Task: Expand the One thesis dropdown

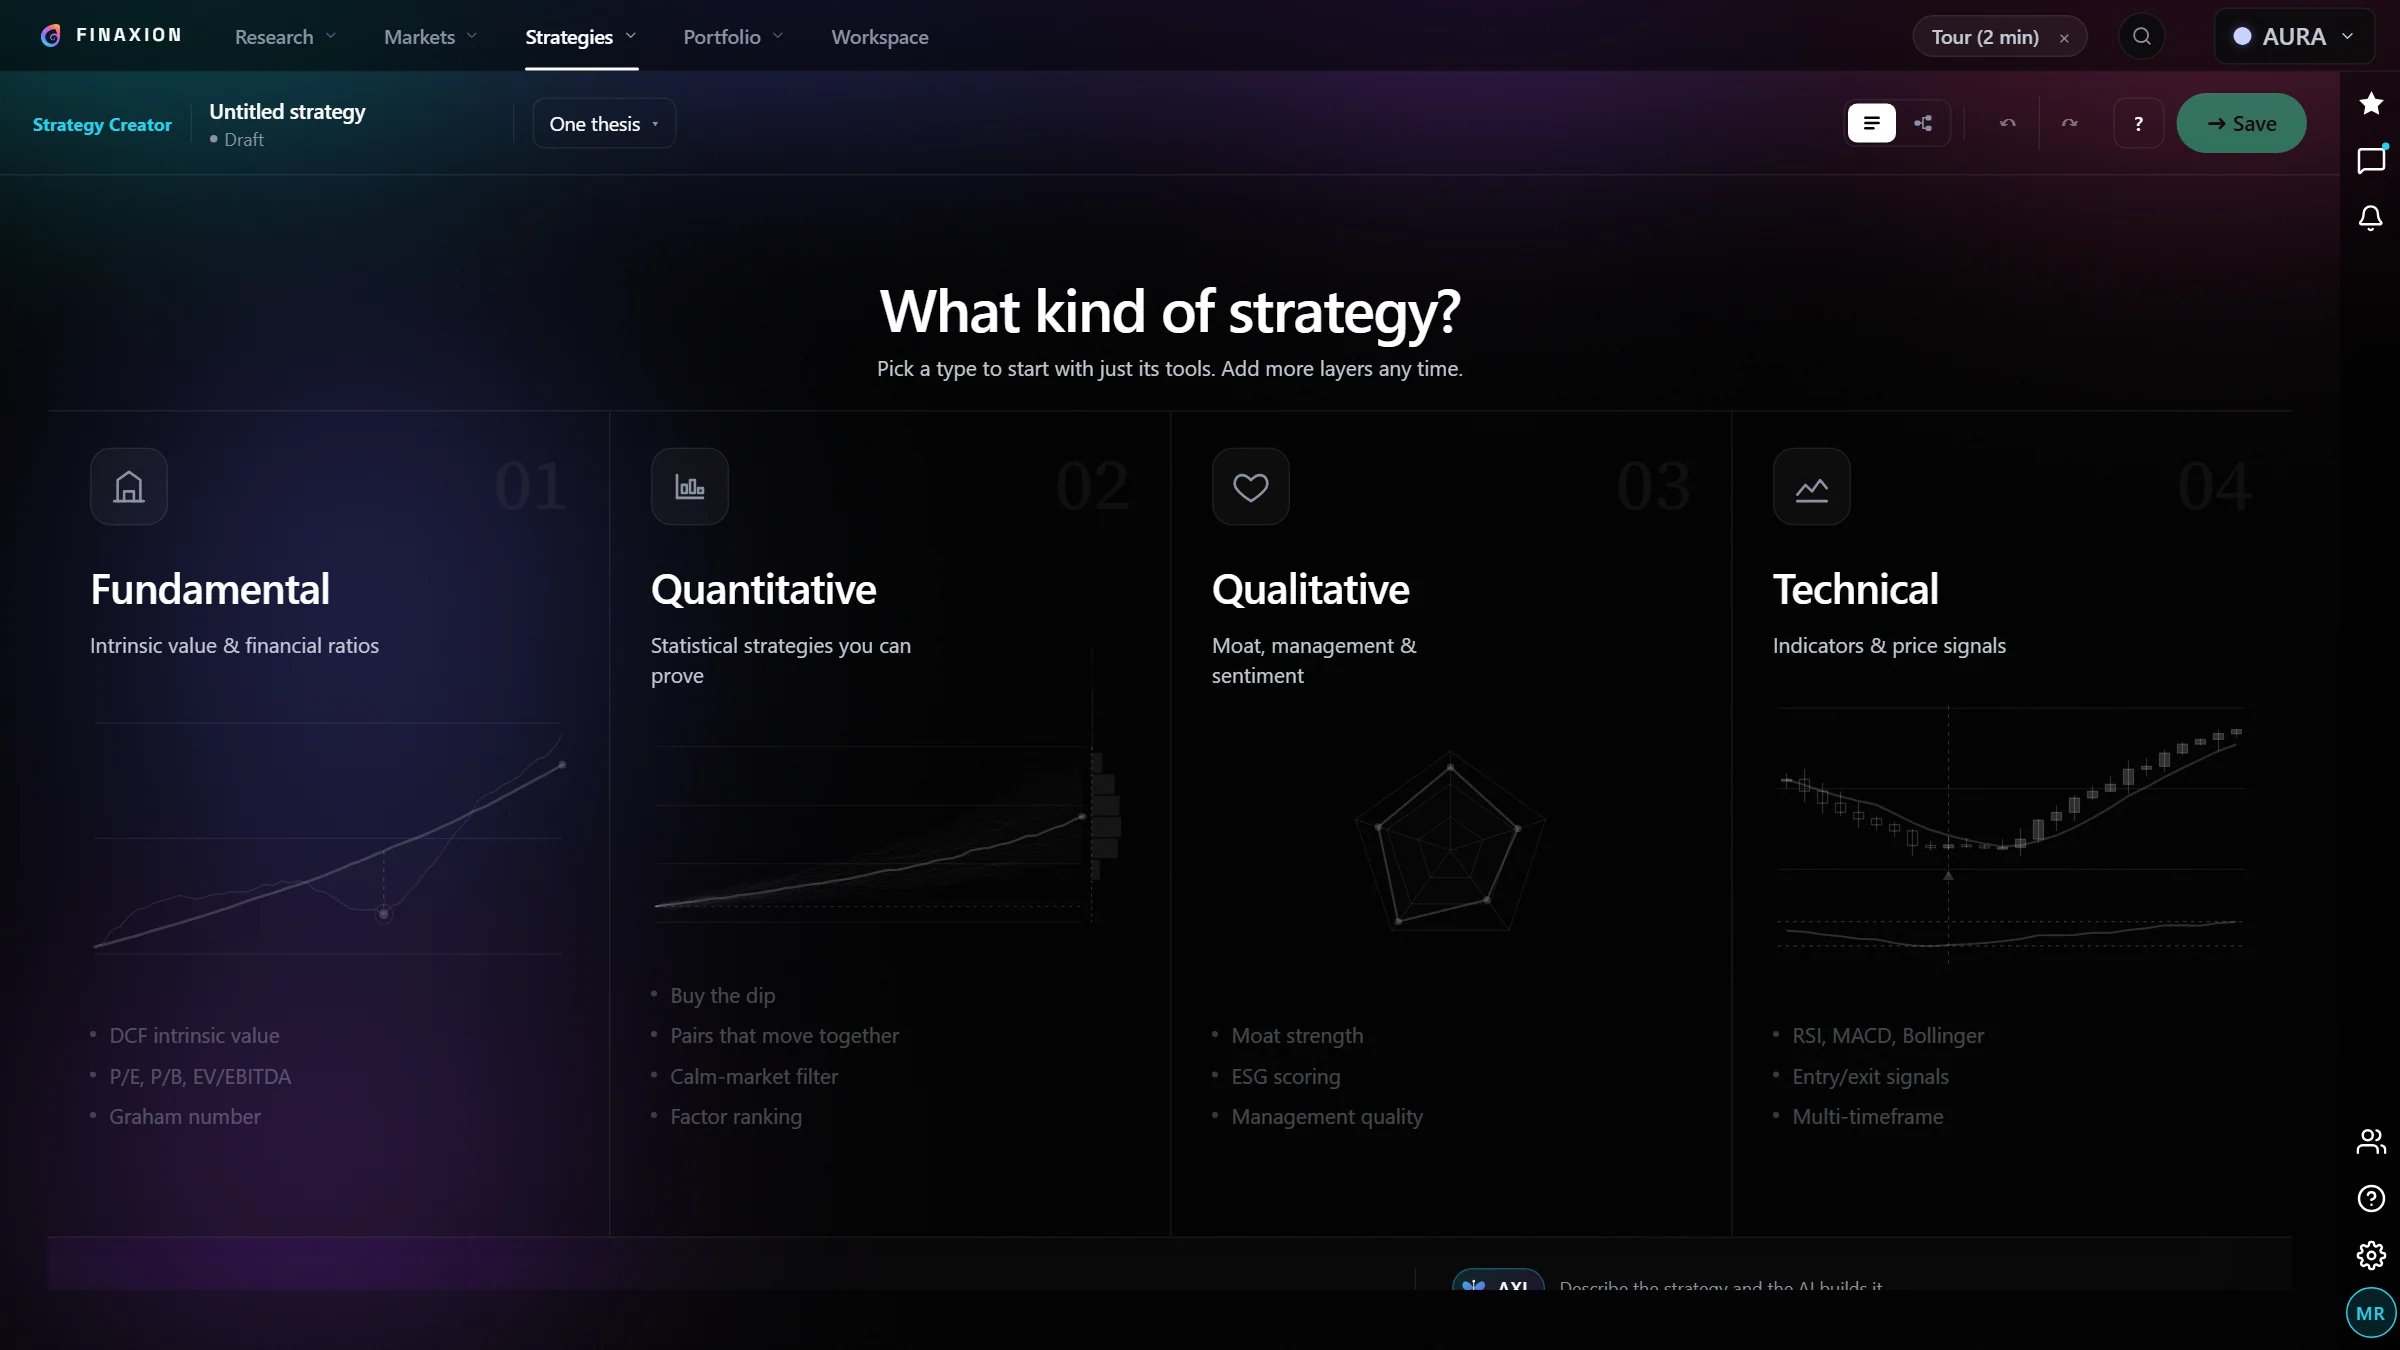Action: (x=604, y=124)
